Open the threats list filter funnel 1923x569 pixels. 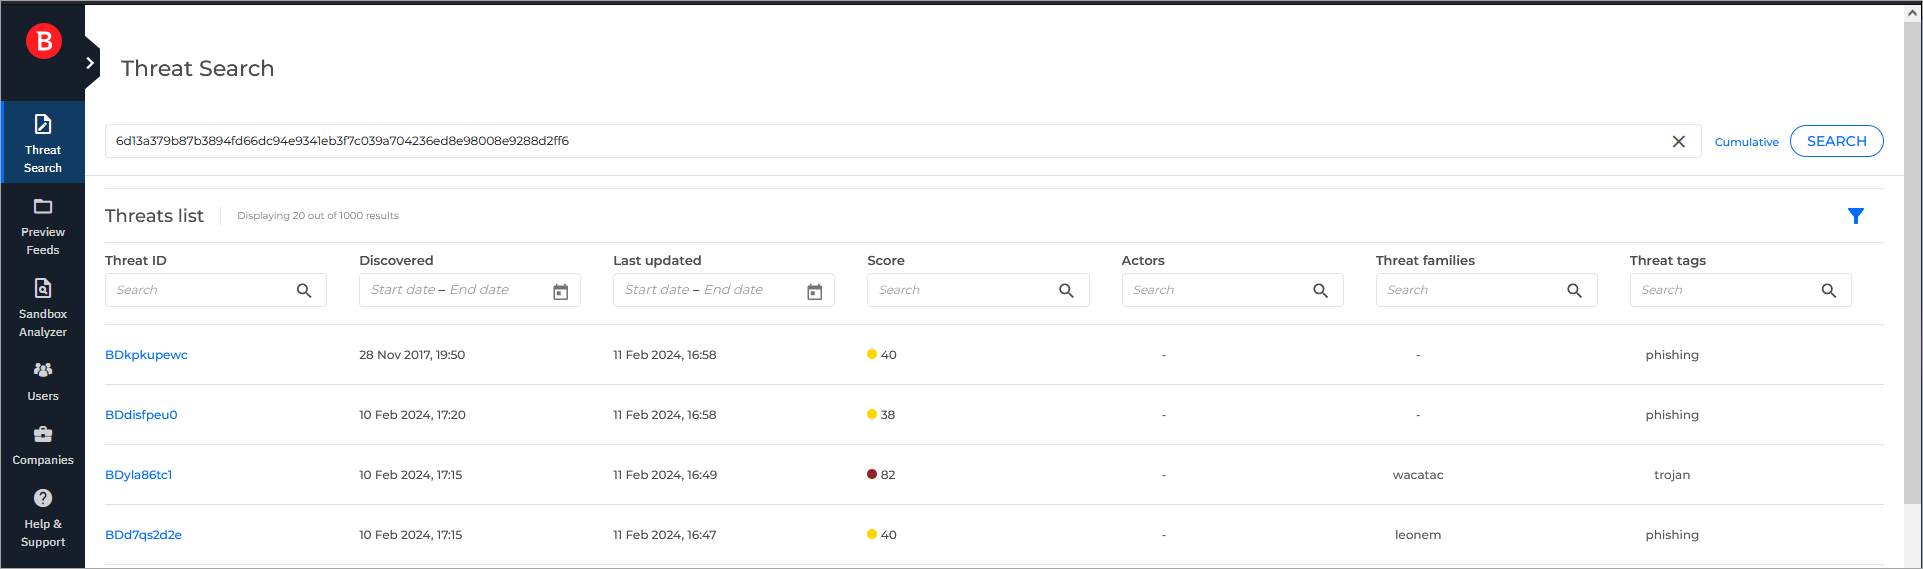click(1855, 216)
